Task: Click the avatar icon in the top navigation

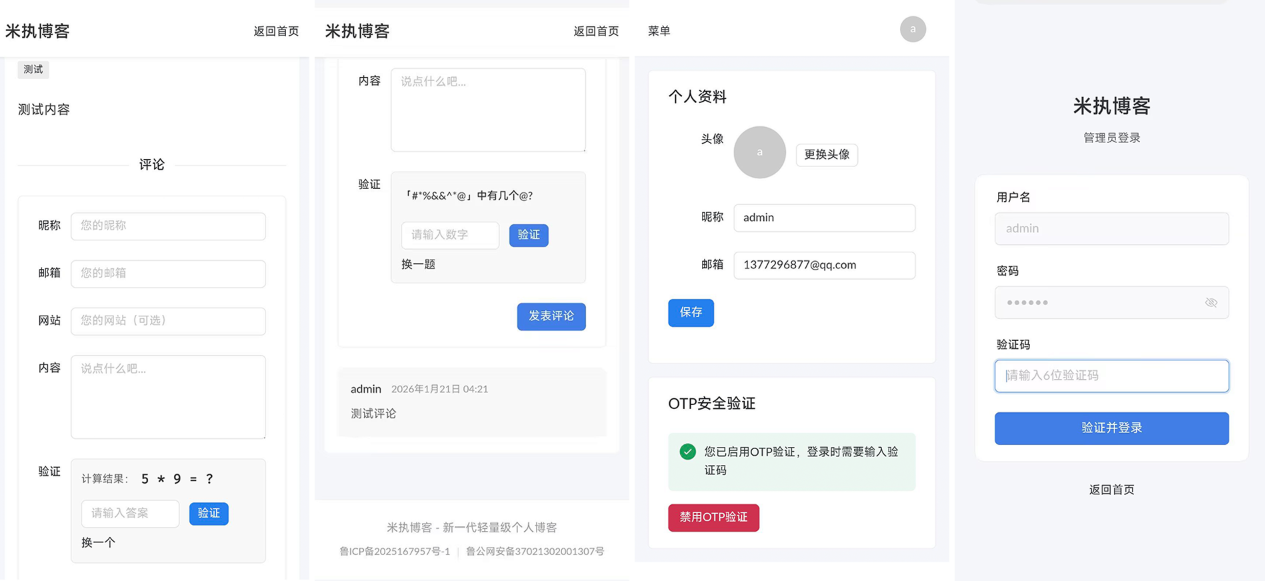Action: (x=912, y=29)
